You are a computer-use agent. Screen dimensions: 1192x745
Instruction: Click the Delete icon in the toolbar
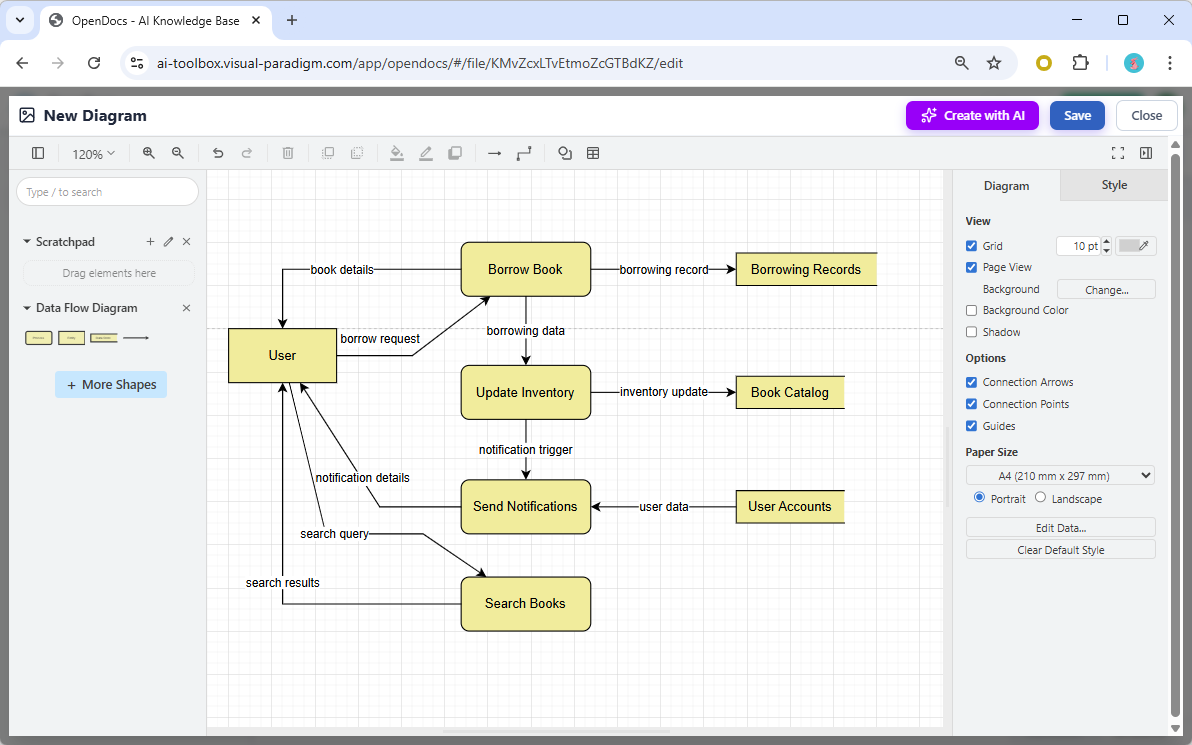(288, 153)
